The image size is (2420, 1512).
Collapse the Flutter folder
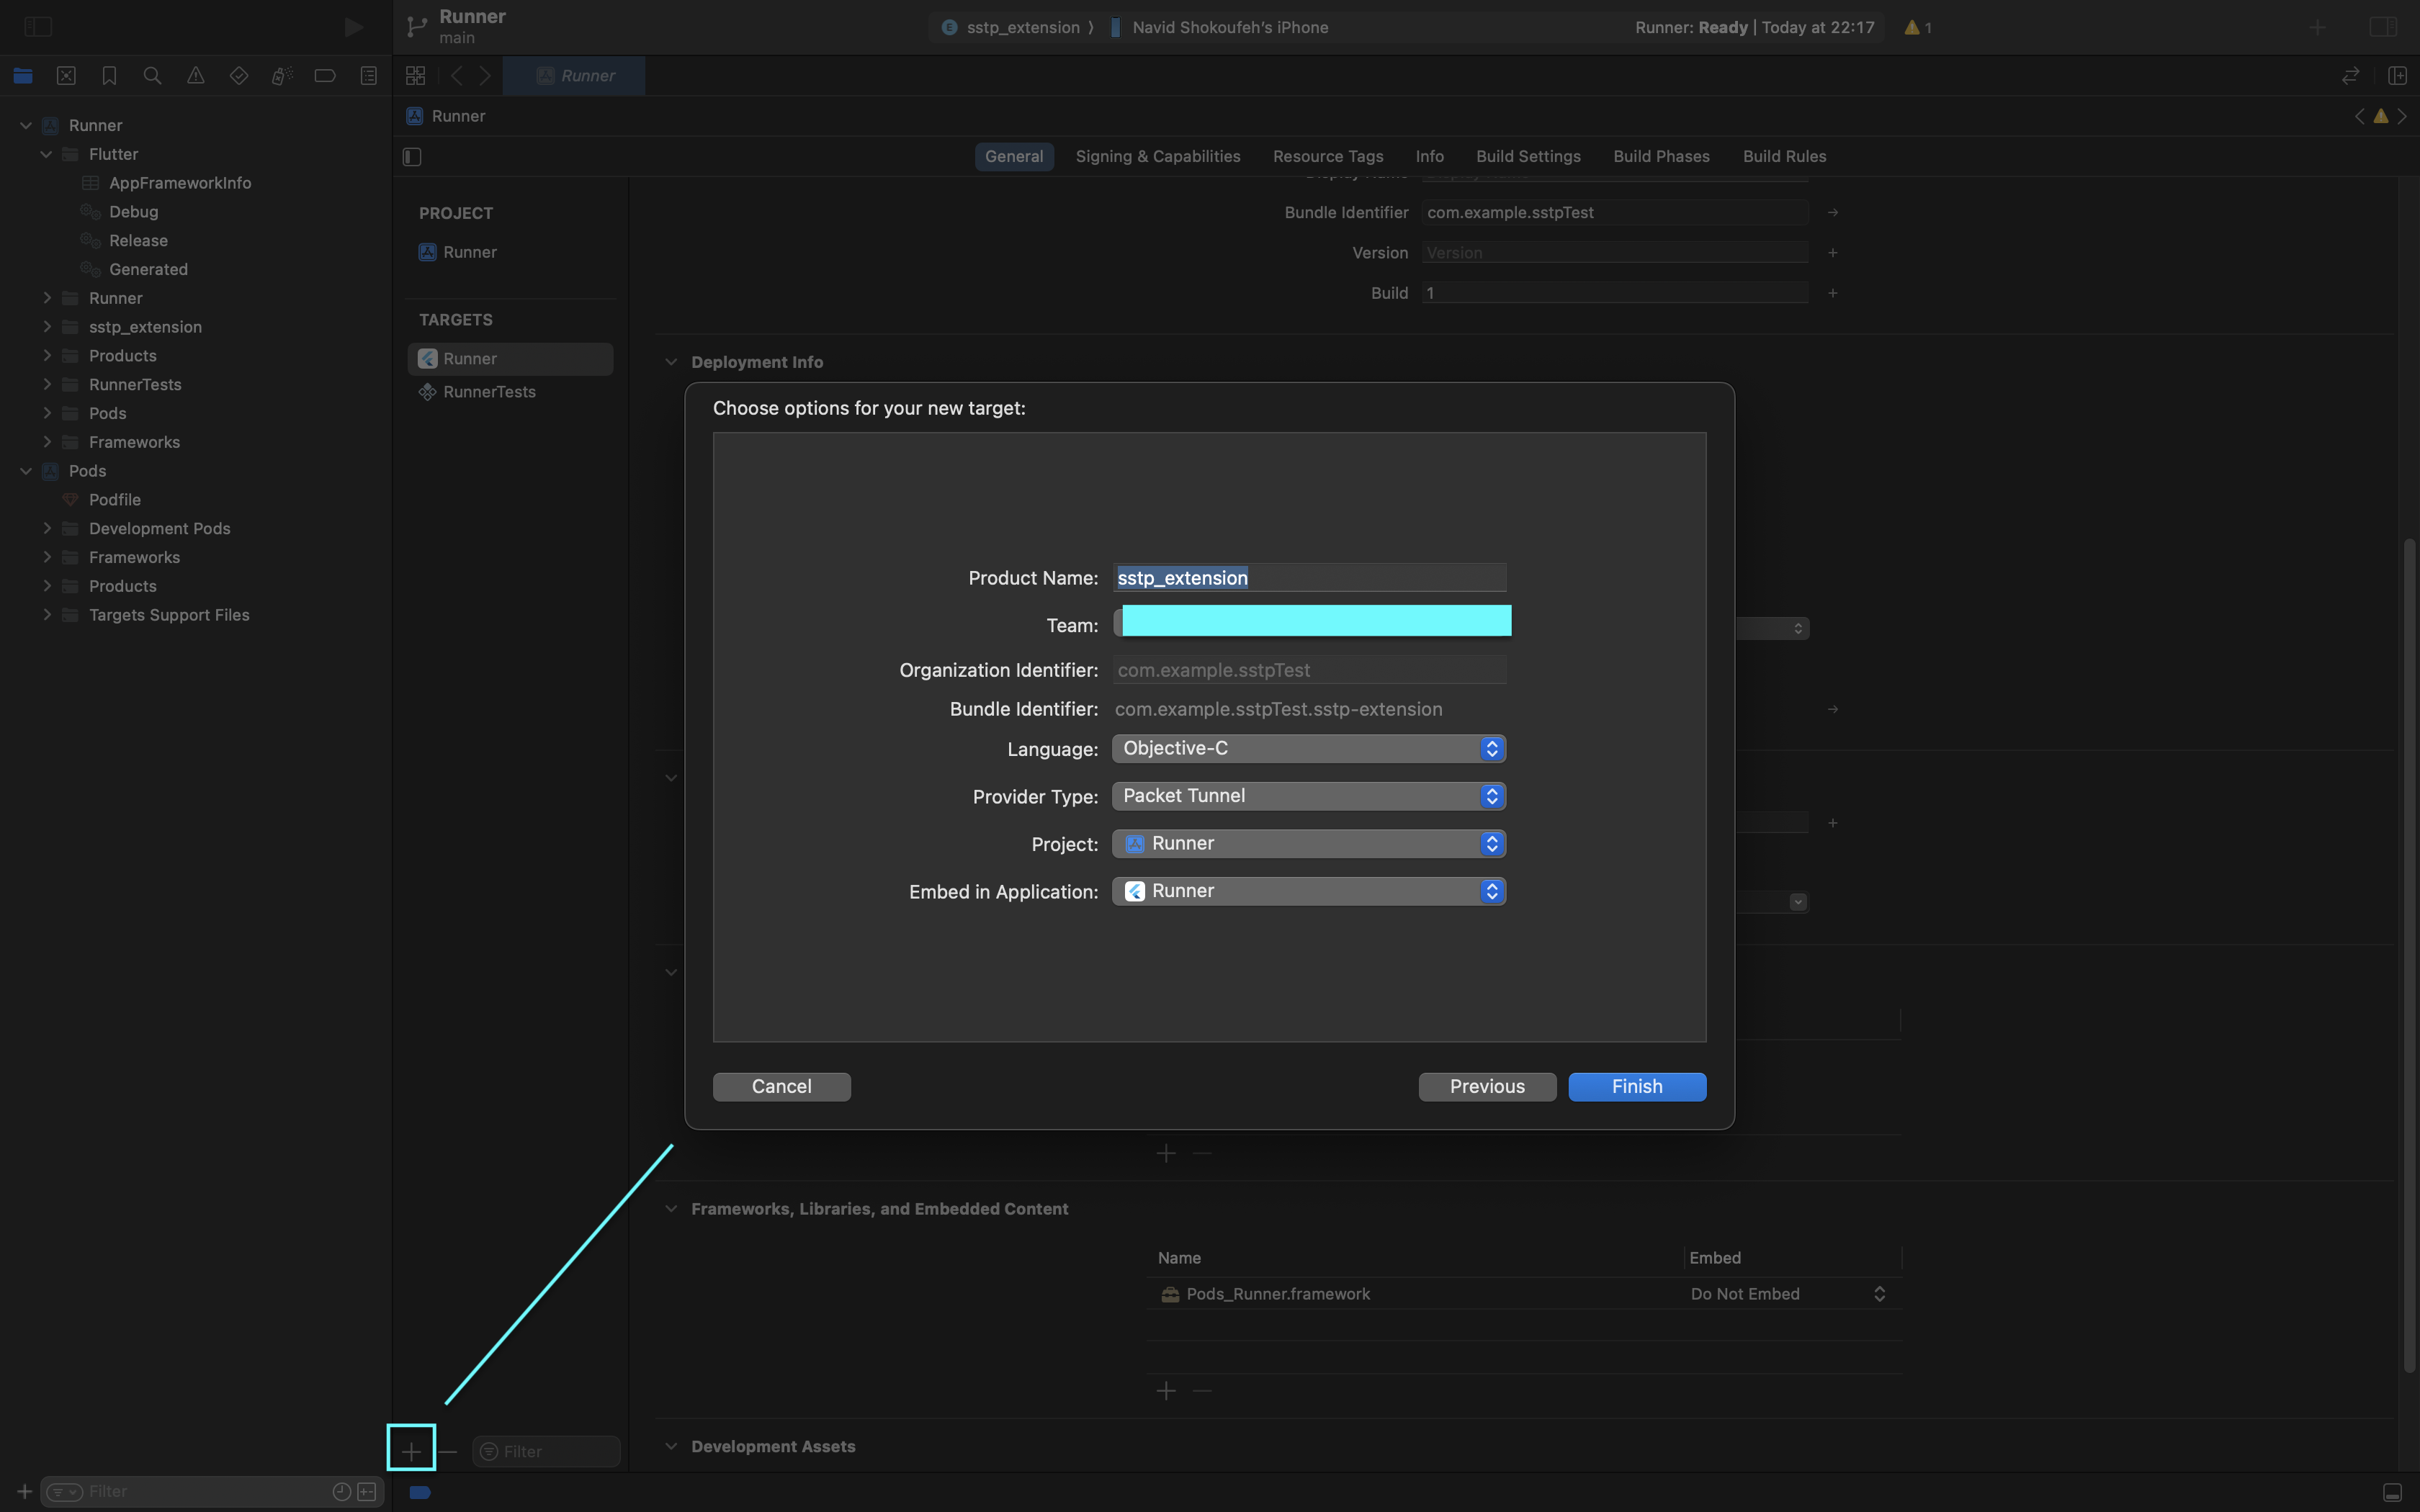[46, 154]
